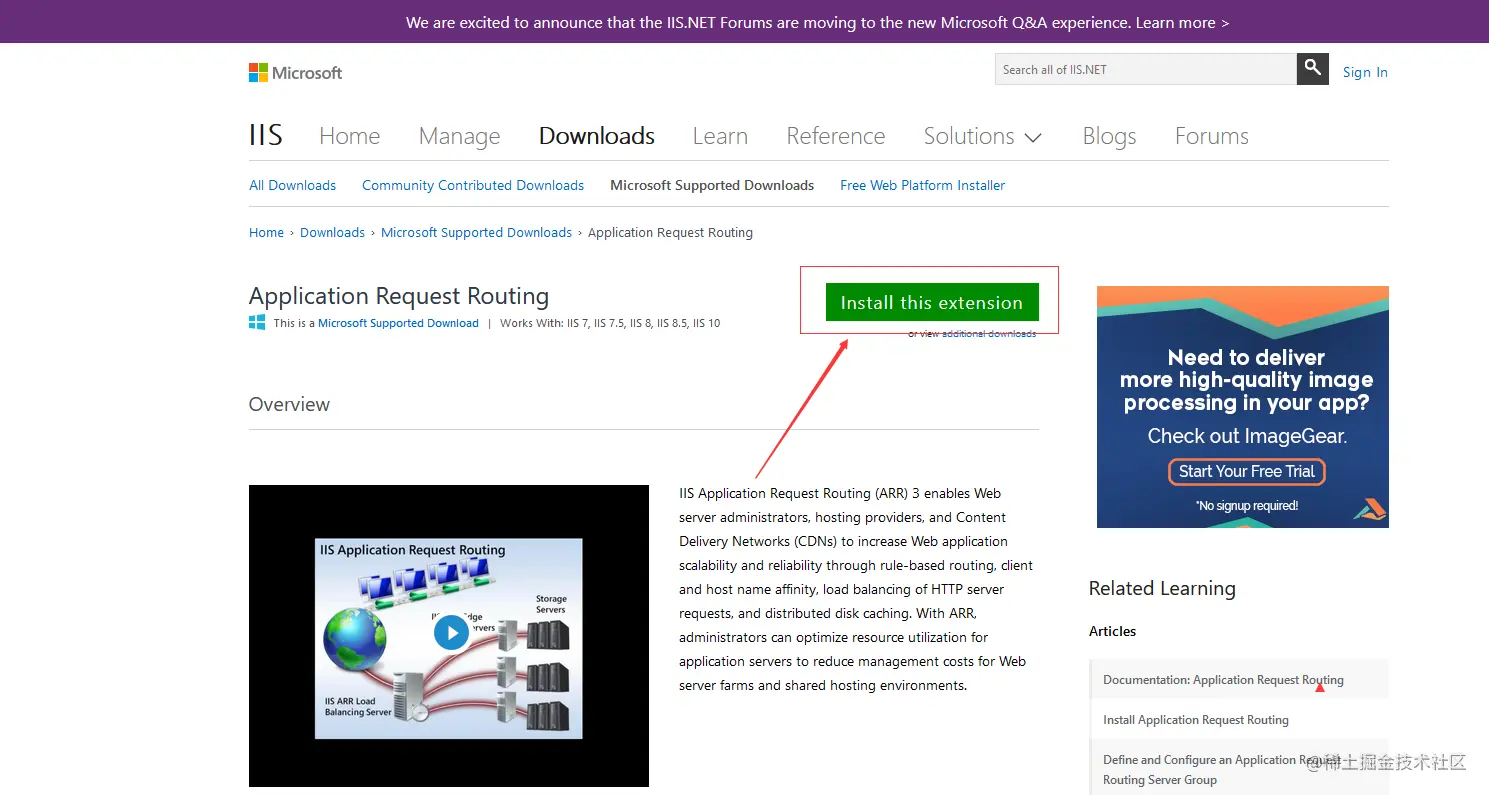Image resolution: width=1489 pixels, height=795 pixels.
Task: Click the Related Learning heading
Action: (x=1162, y=588)
